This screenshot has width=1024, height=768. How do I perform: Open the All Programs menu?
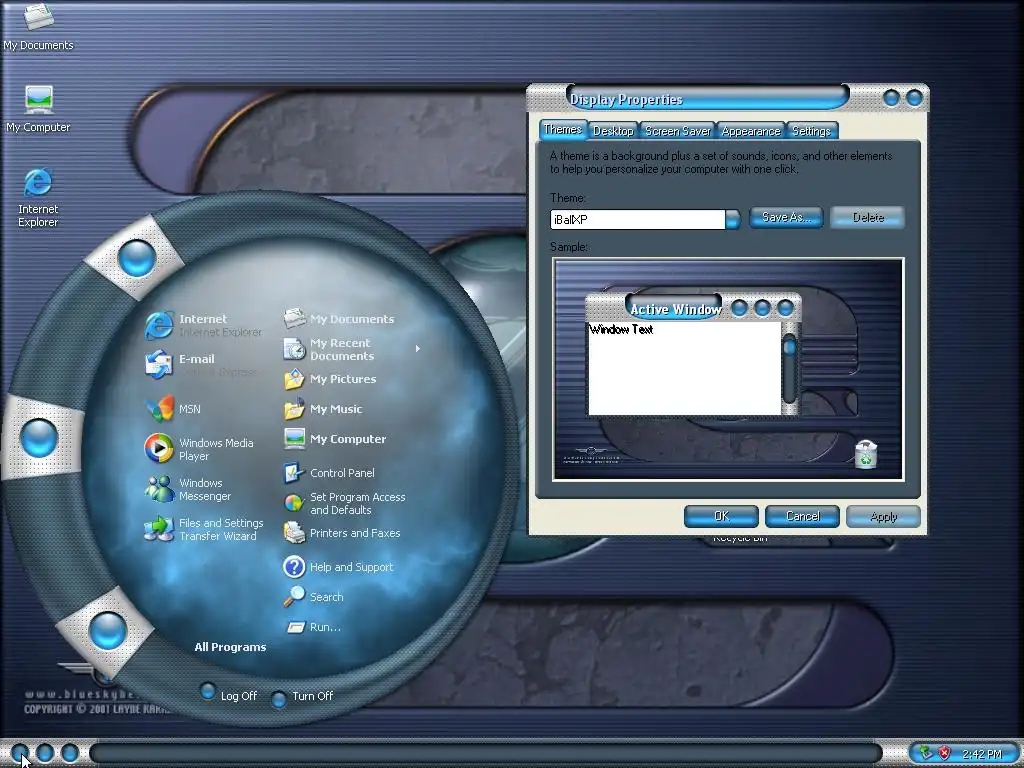[x=230, y=647]
